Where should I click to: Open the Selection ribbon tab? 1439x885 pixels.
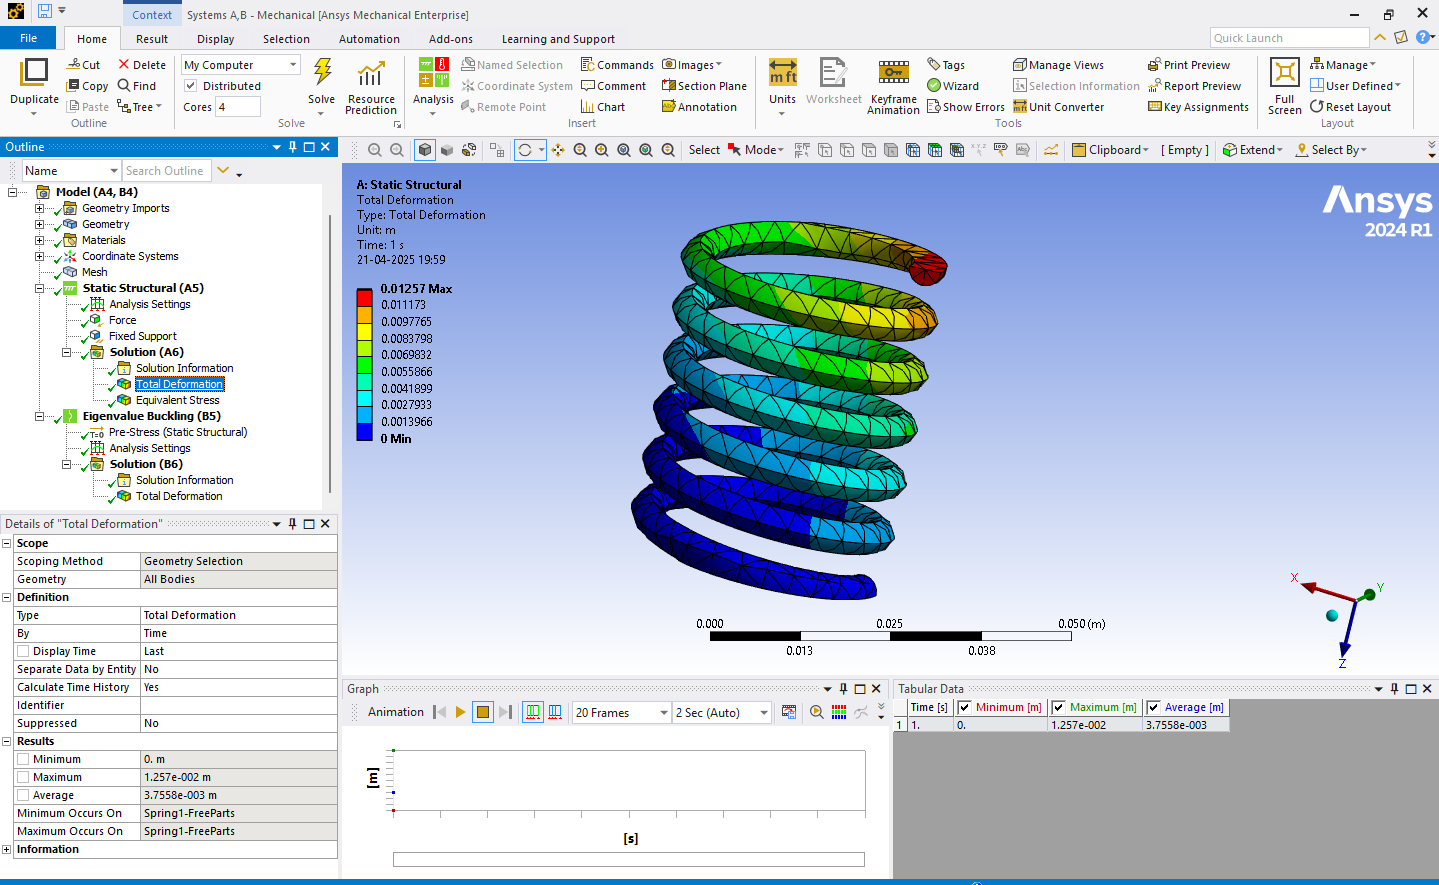click(286, 39)
